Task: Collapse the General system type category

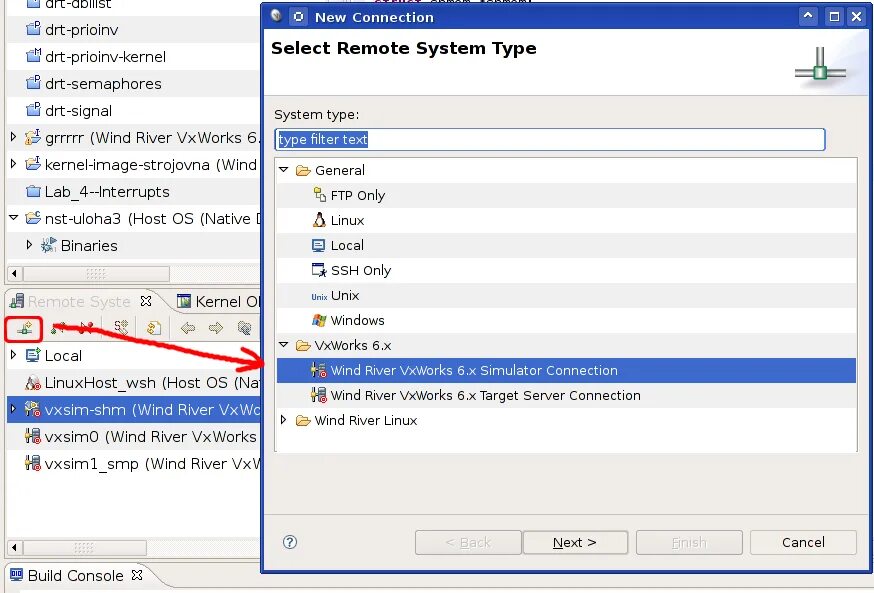Action: [x=284, y=169]
